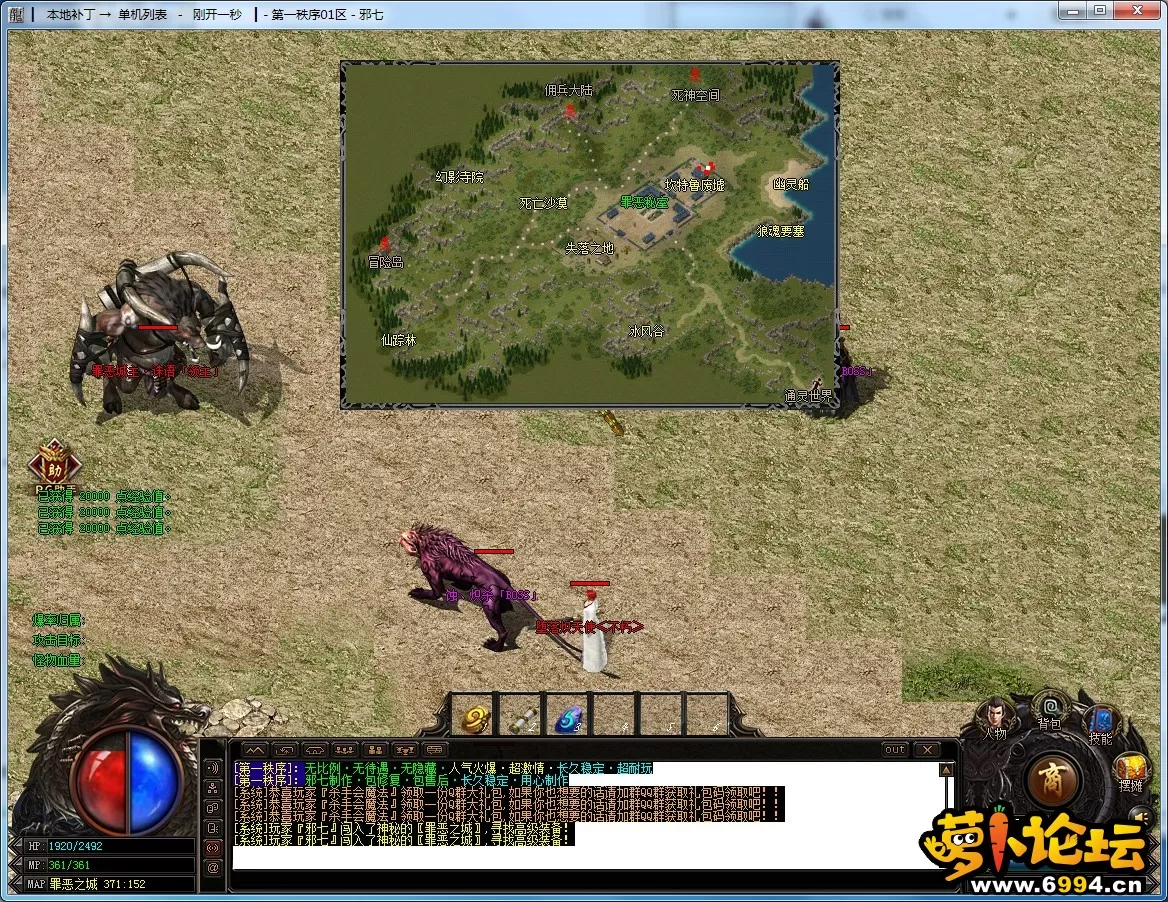Click the three-figure group chat toolbar icon

[345, 750]
